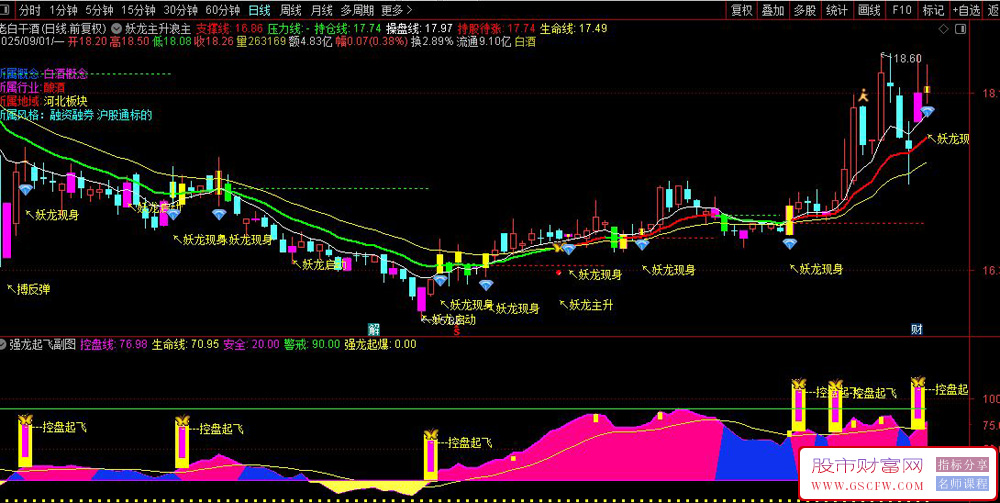Open the 指标分享 link in the watermark box
Screen dimensions: 1000x503
pyautogui.click(x=962, y=465)
